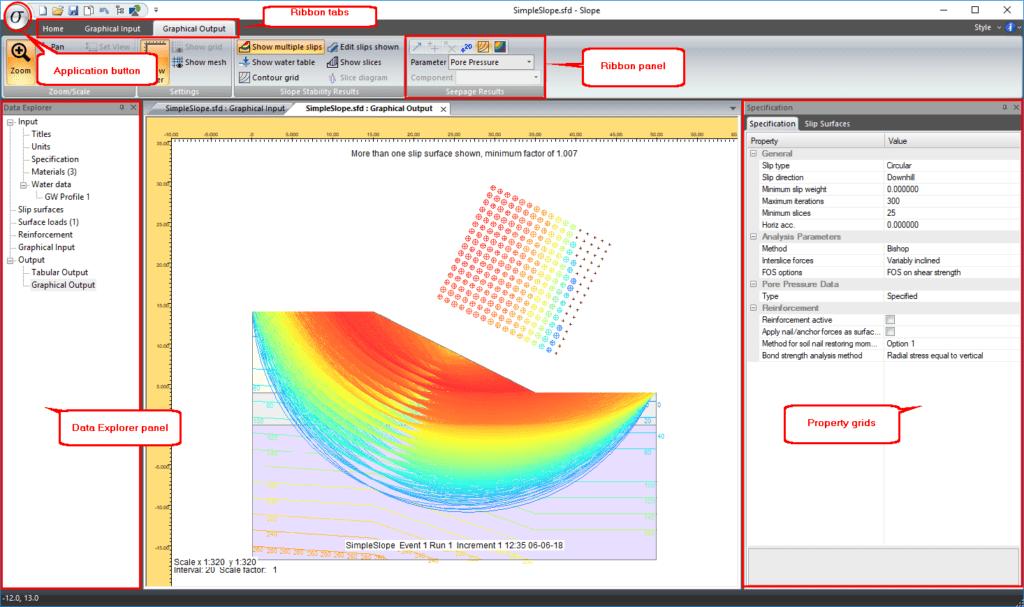Select the Specification properties tab
The height and width of the screenshot is (607, 1024).
(772, 123)
